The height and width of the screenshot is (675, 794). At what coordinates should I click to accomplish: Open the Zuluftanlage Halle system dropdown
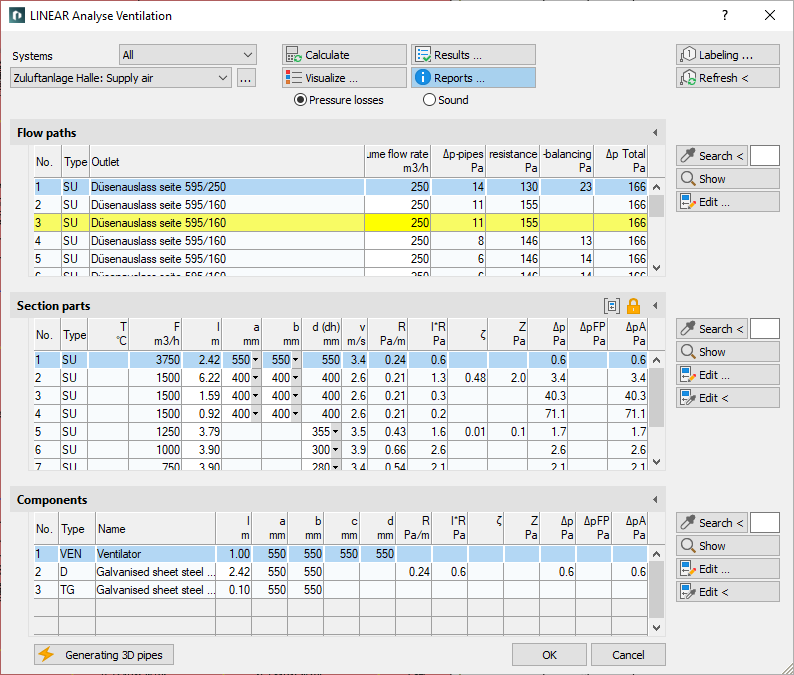tap(121, 78)
